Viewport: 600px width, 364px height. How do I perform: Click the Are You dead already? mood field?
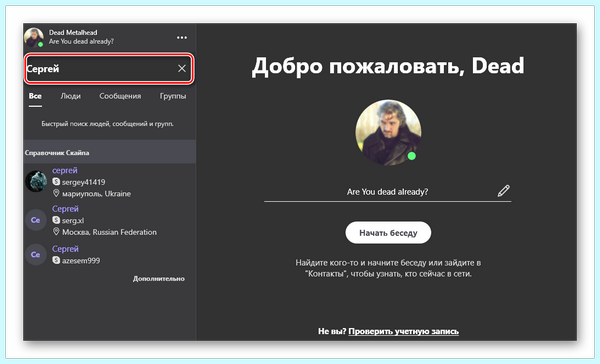coord(388,192)
